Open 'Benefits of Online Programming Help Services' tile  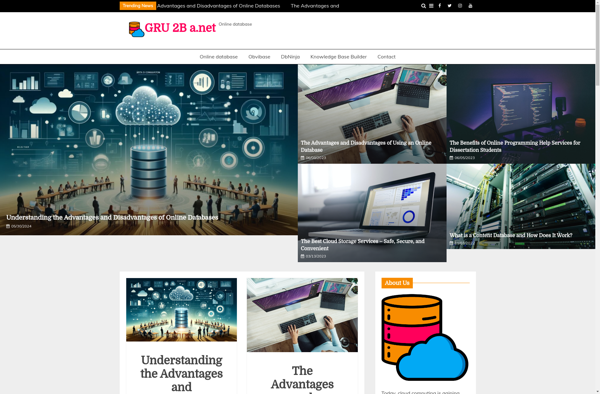(x=515, y=146)
